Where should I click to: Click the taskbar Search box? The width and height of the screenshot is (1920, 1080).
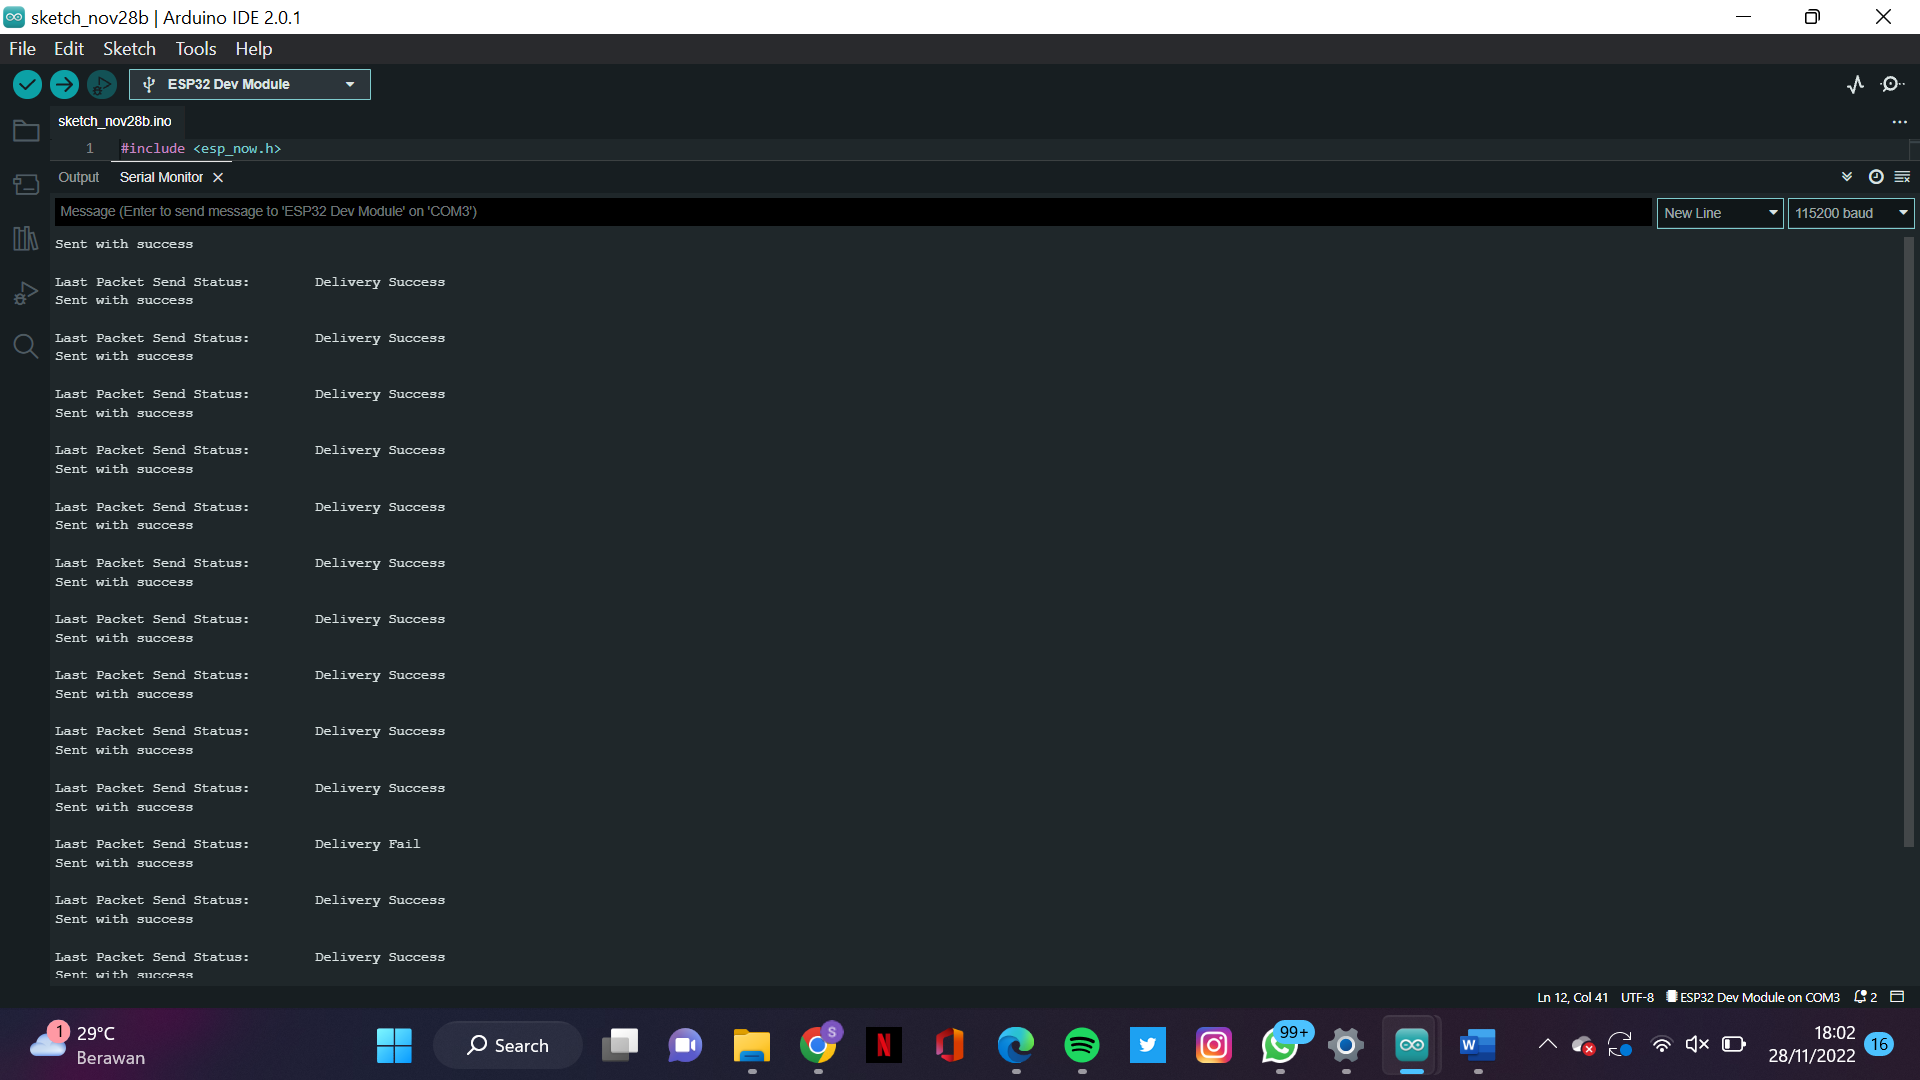pos(508,1045)
